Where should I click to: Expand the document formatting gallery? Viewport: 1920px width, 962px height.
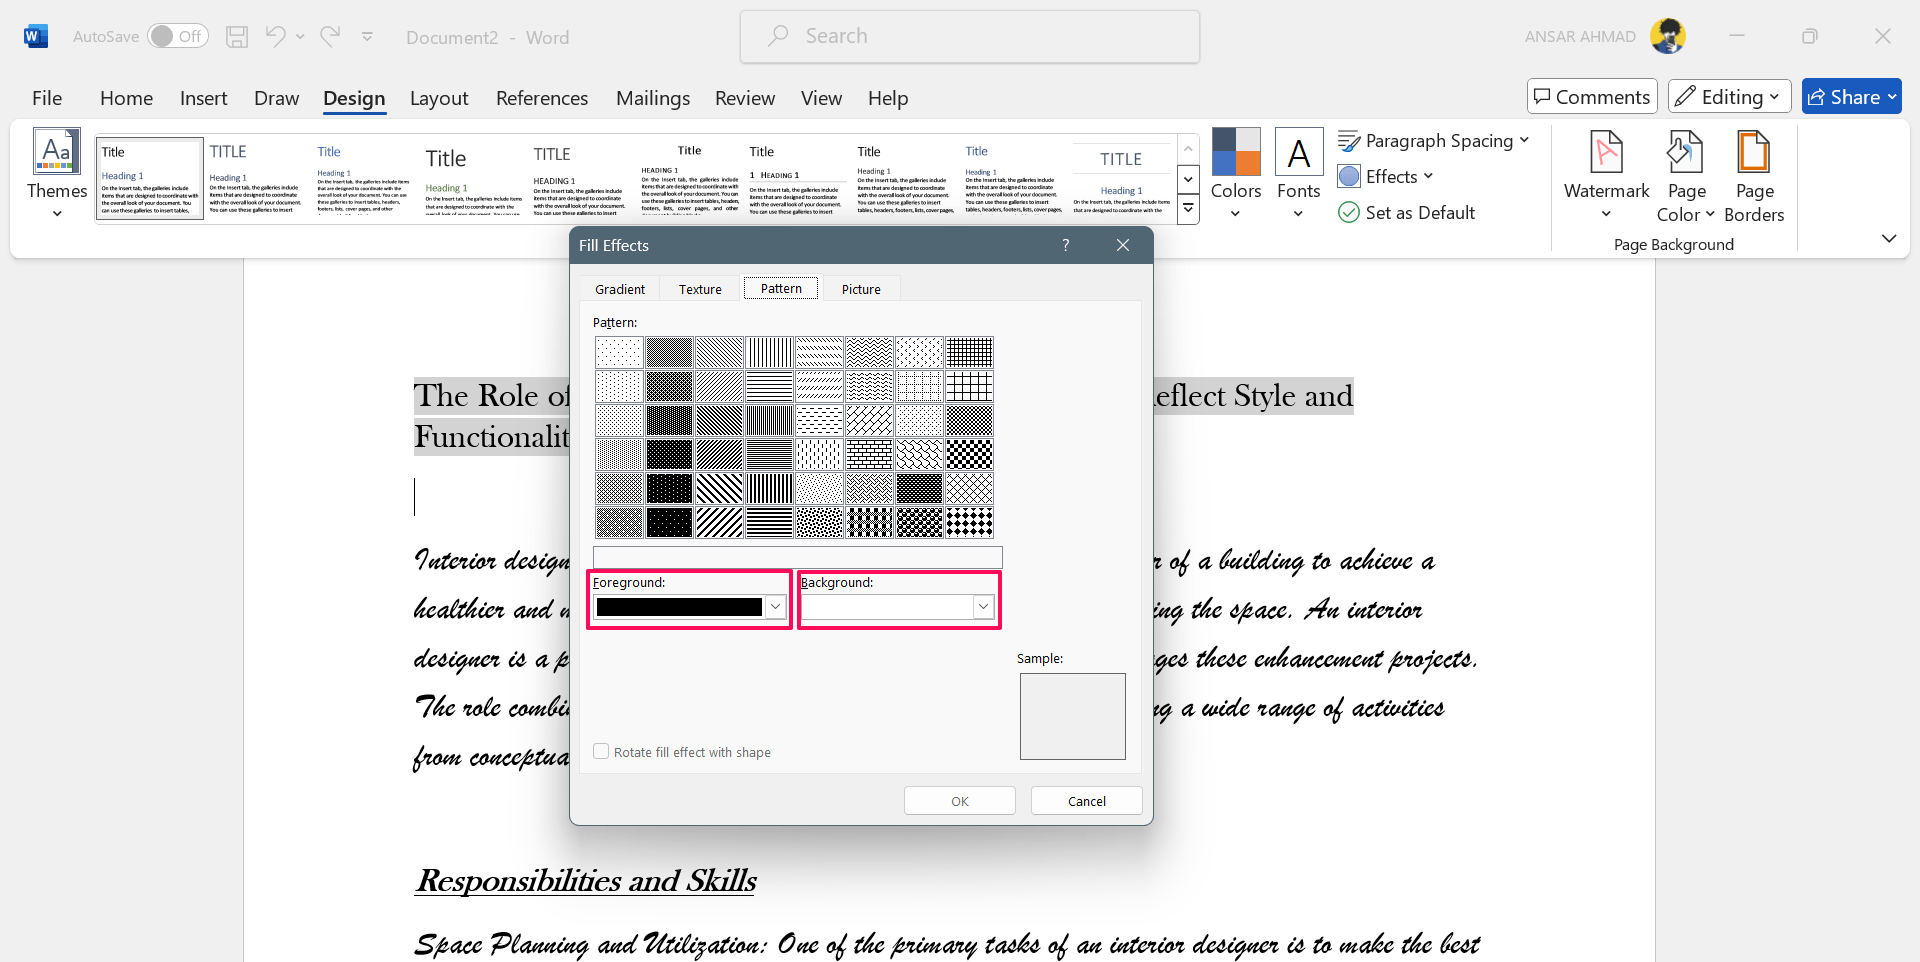[x=1188, y=210]
